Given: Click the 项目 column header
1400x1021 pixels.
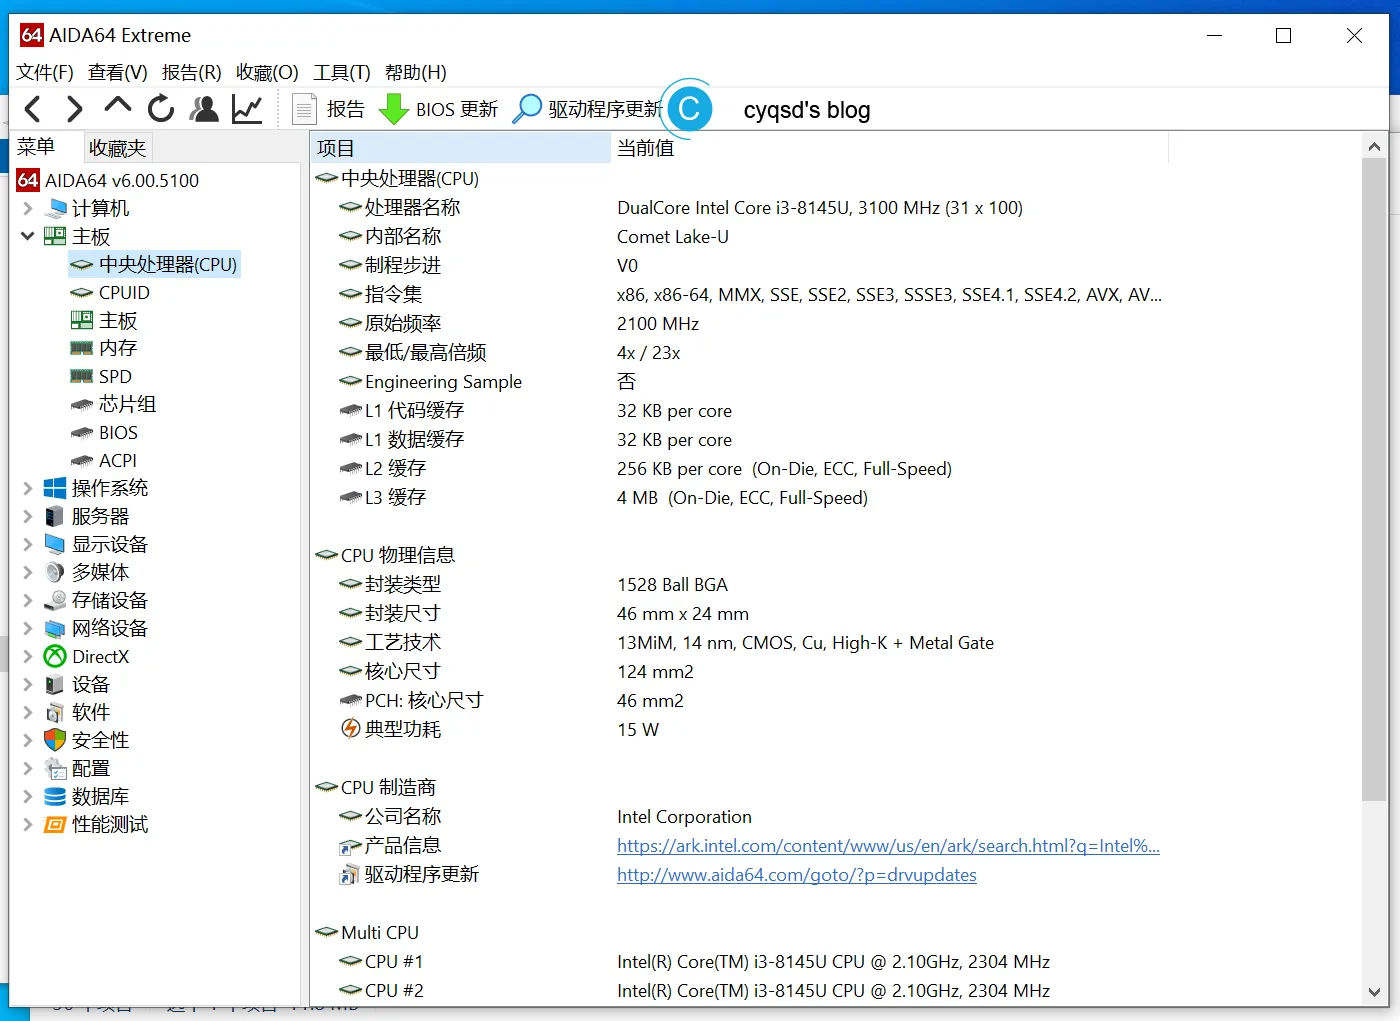Looking at the screenshot, I should pyautogui.click(x=460, y=148).
